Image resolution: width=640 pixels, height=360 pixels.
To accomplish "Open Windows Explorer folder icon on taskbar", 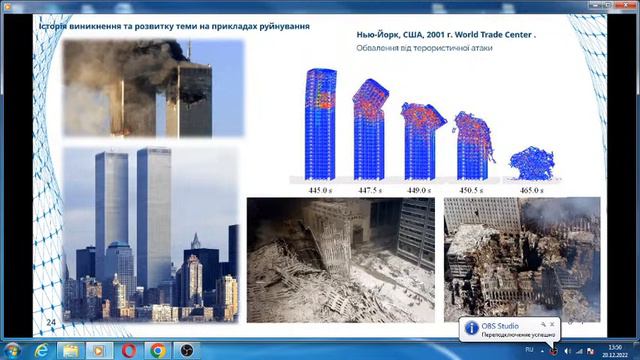I will [x=71, y=351].
